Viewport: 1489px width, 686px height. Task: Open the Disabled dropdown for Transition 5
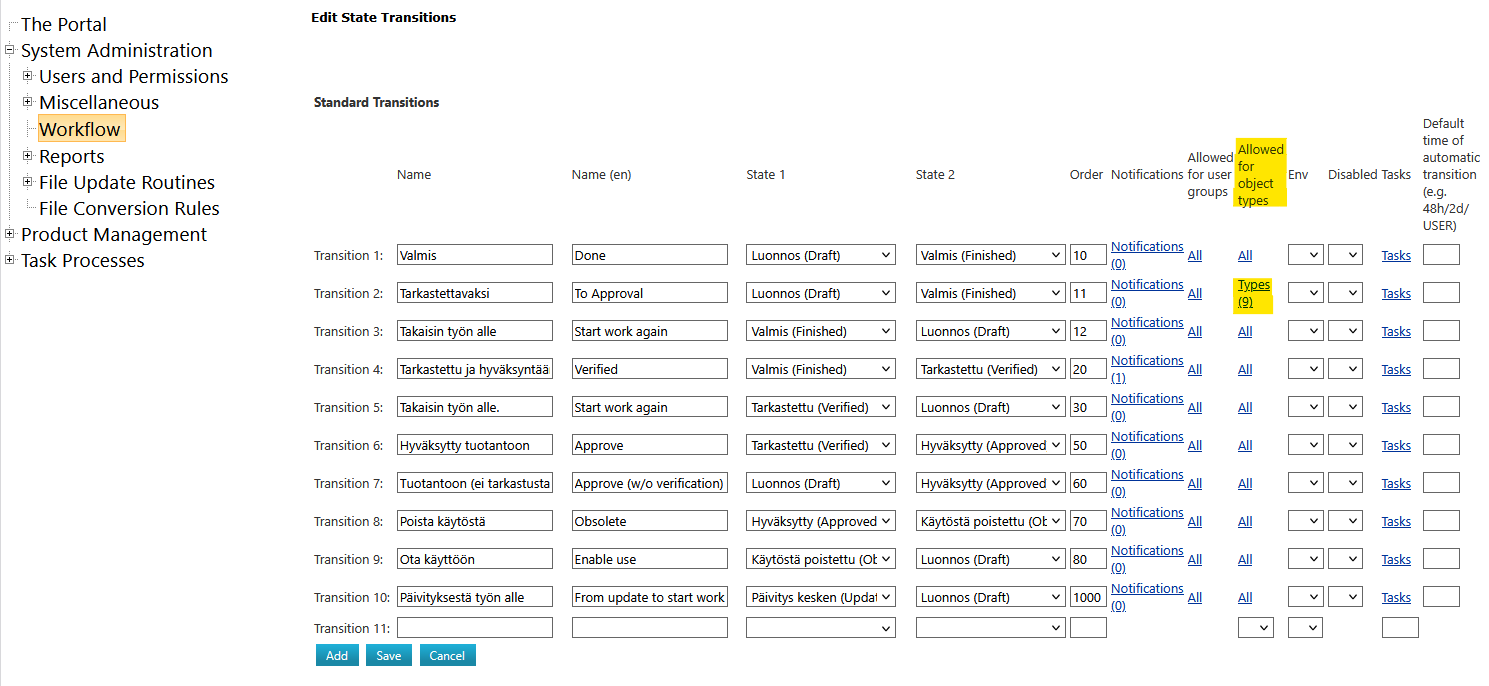[x=1345, y=407]
